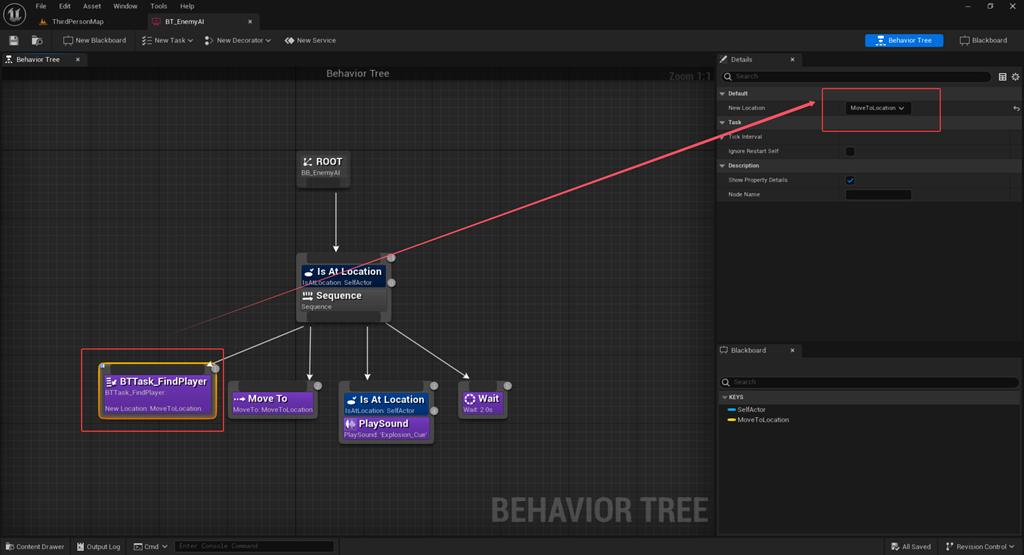The height and width of the screenshot is (555, 1024).
Task: Click the All Saved status indicator
Action: click(911, 547)
